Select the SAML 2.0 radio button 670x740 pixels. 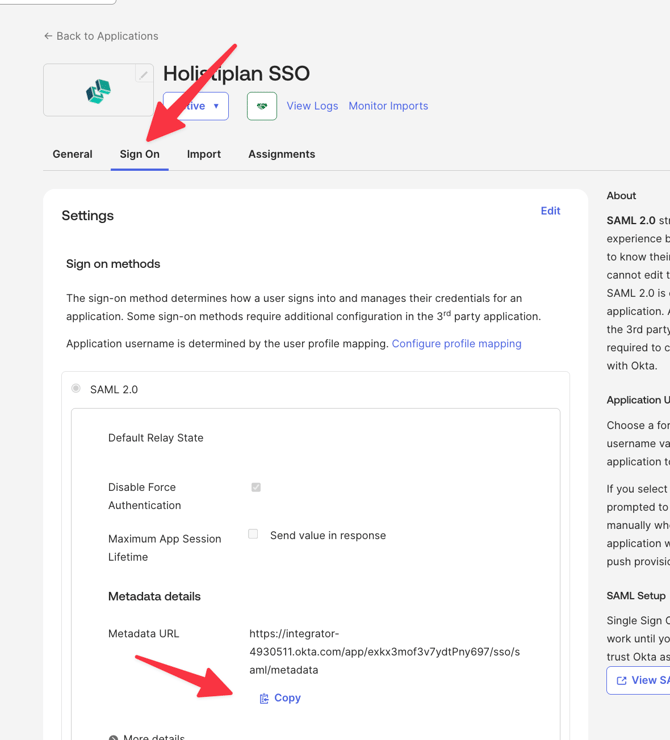pos(76,388)
